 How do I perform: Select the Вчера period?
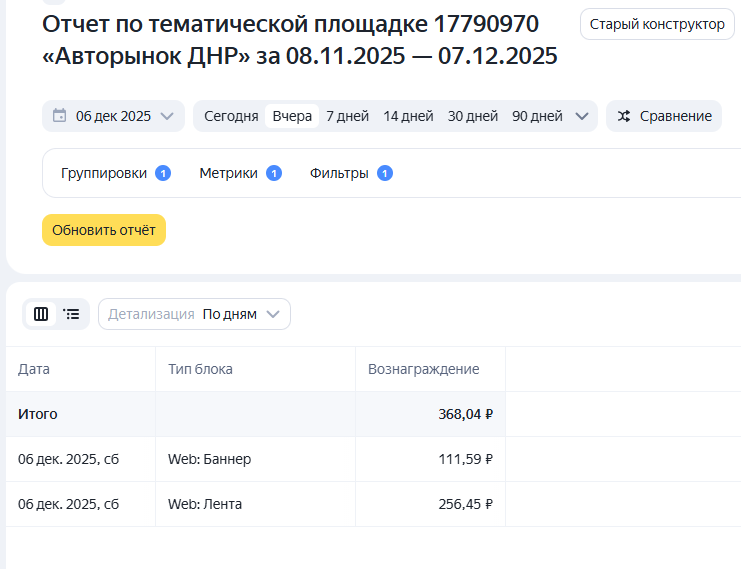(x=292, y=116)
